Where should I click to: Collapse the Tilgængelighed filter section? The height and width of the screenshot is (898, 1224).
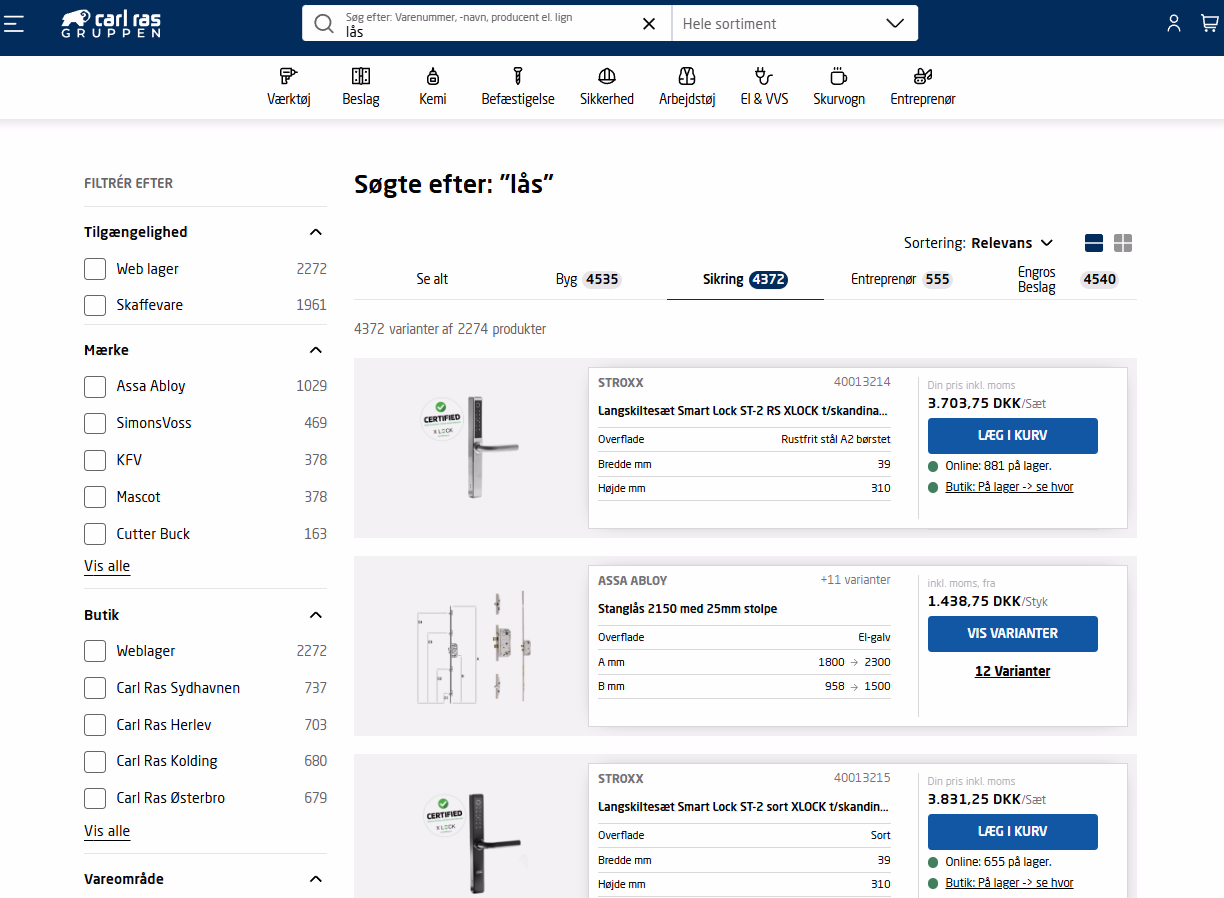[x=316, y=232]
